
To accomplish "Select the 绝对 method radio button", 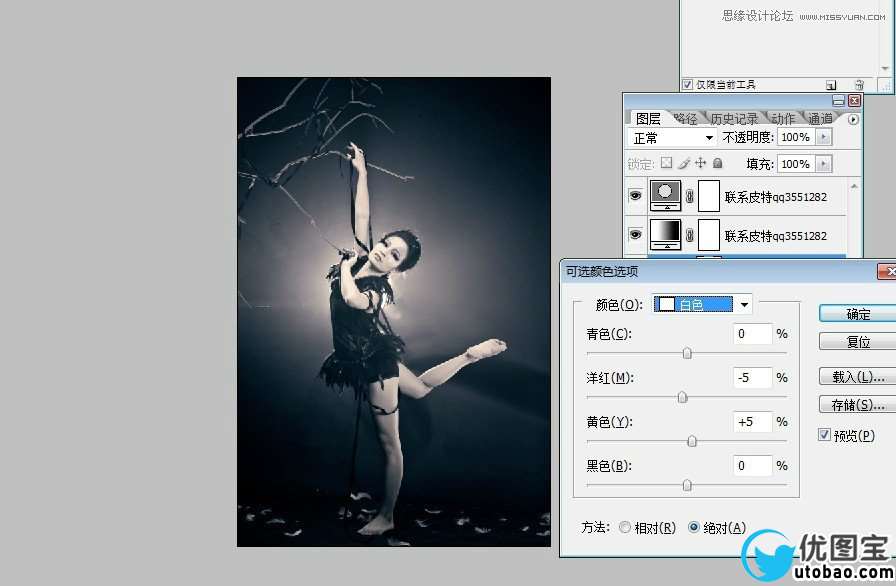I will [693, 527].
